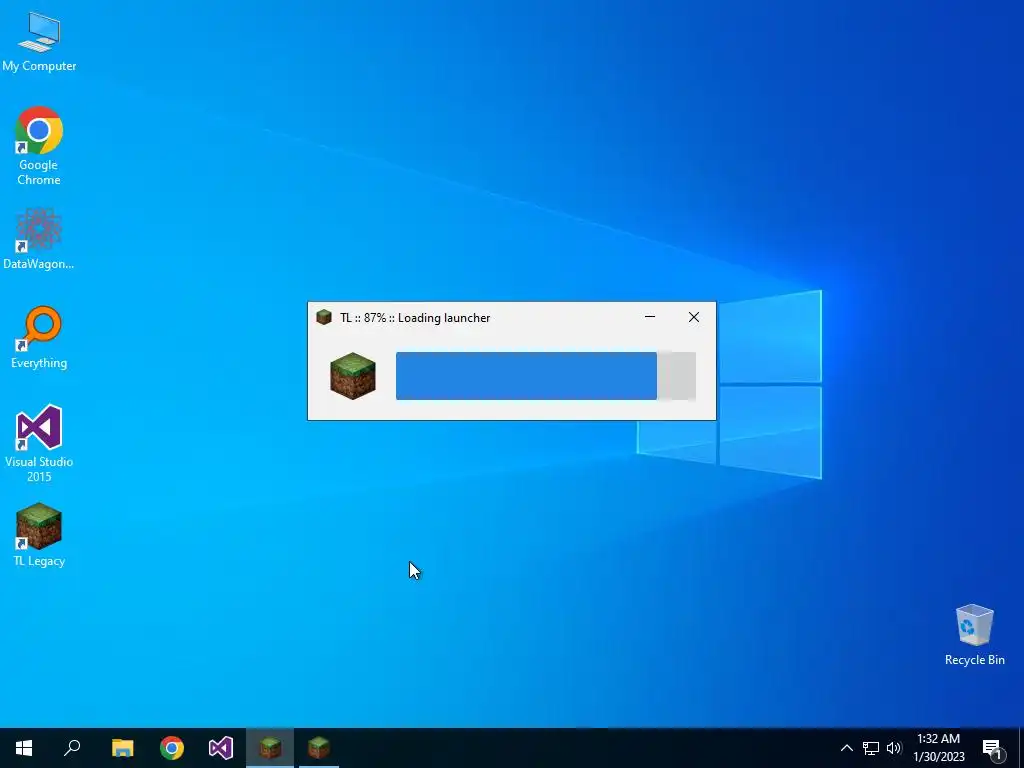Click the grass block icon in TL title bar
The width and height of the screenshot is (1024, 768).
click(x=324, y=317)
